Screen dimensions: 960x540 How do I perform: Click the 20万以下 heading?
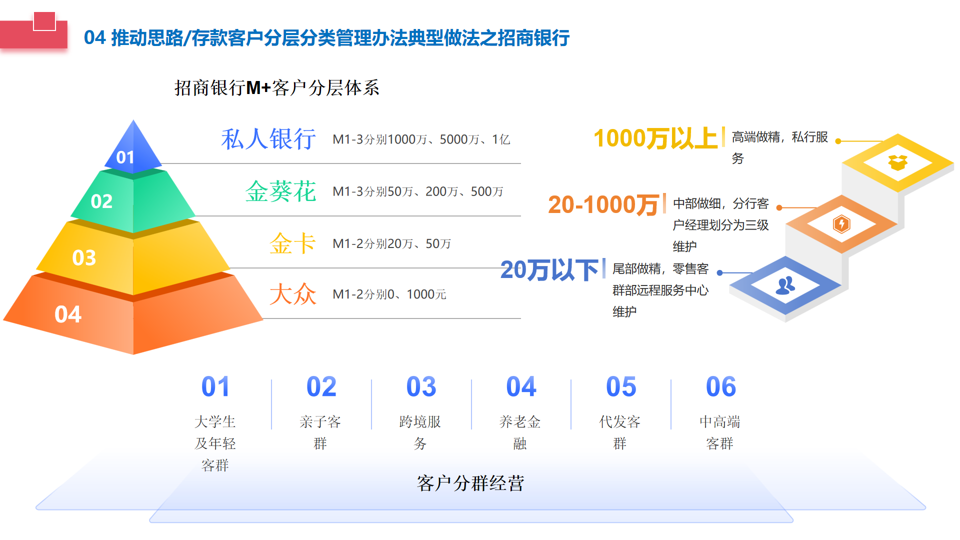549,269
